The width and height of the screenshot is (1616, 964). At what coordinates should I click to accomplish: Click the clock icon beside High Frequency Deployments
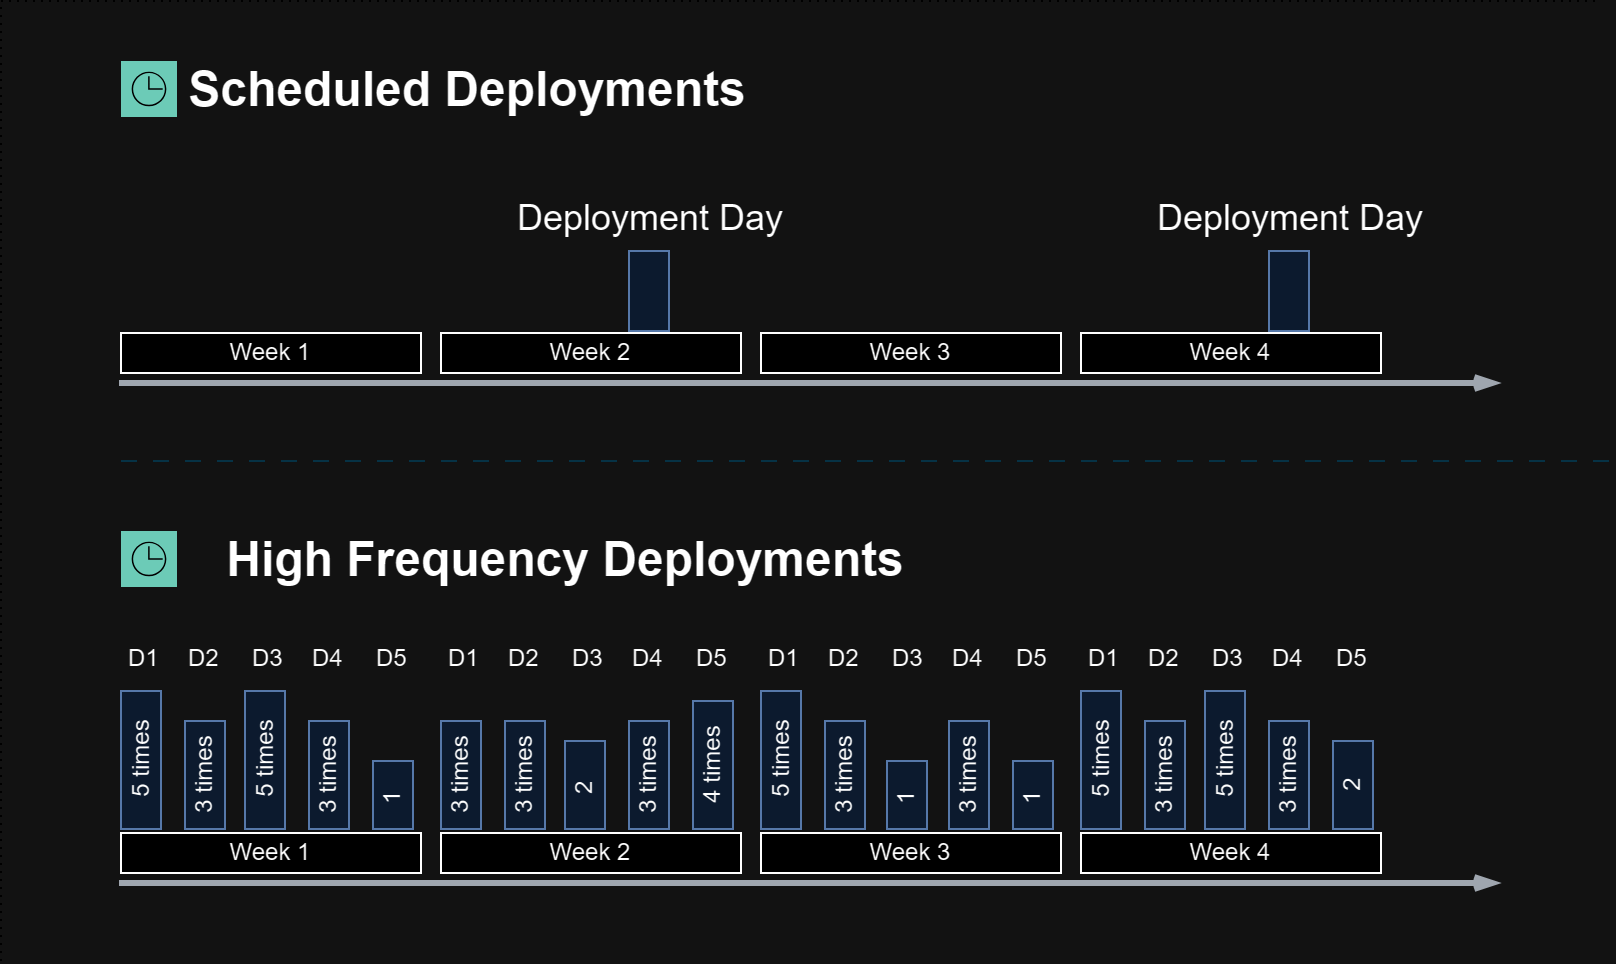click(149, 559)
